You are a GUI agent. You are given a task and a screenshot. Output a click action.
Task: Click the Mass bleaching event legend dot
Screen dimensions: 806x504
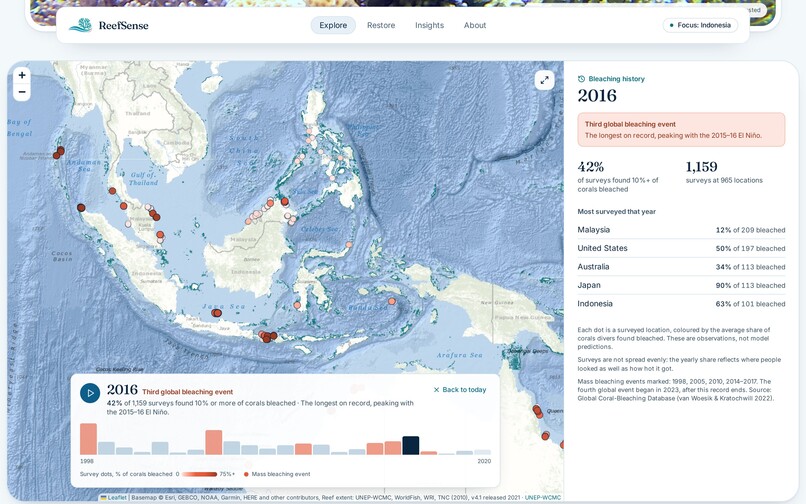click(x=246, y=474)
